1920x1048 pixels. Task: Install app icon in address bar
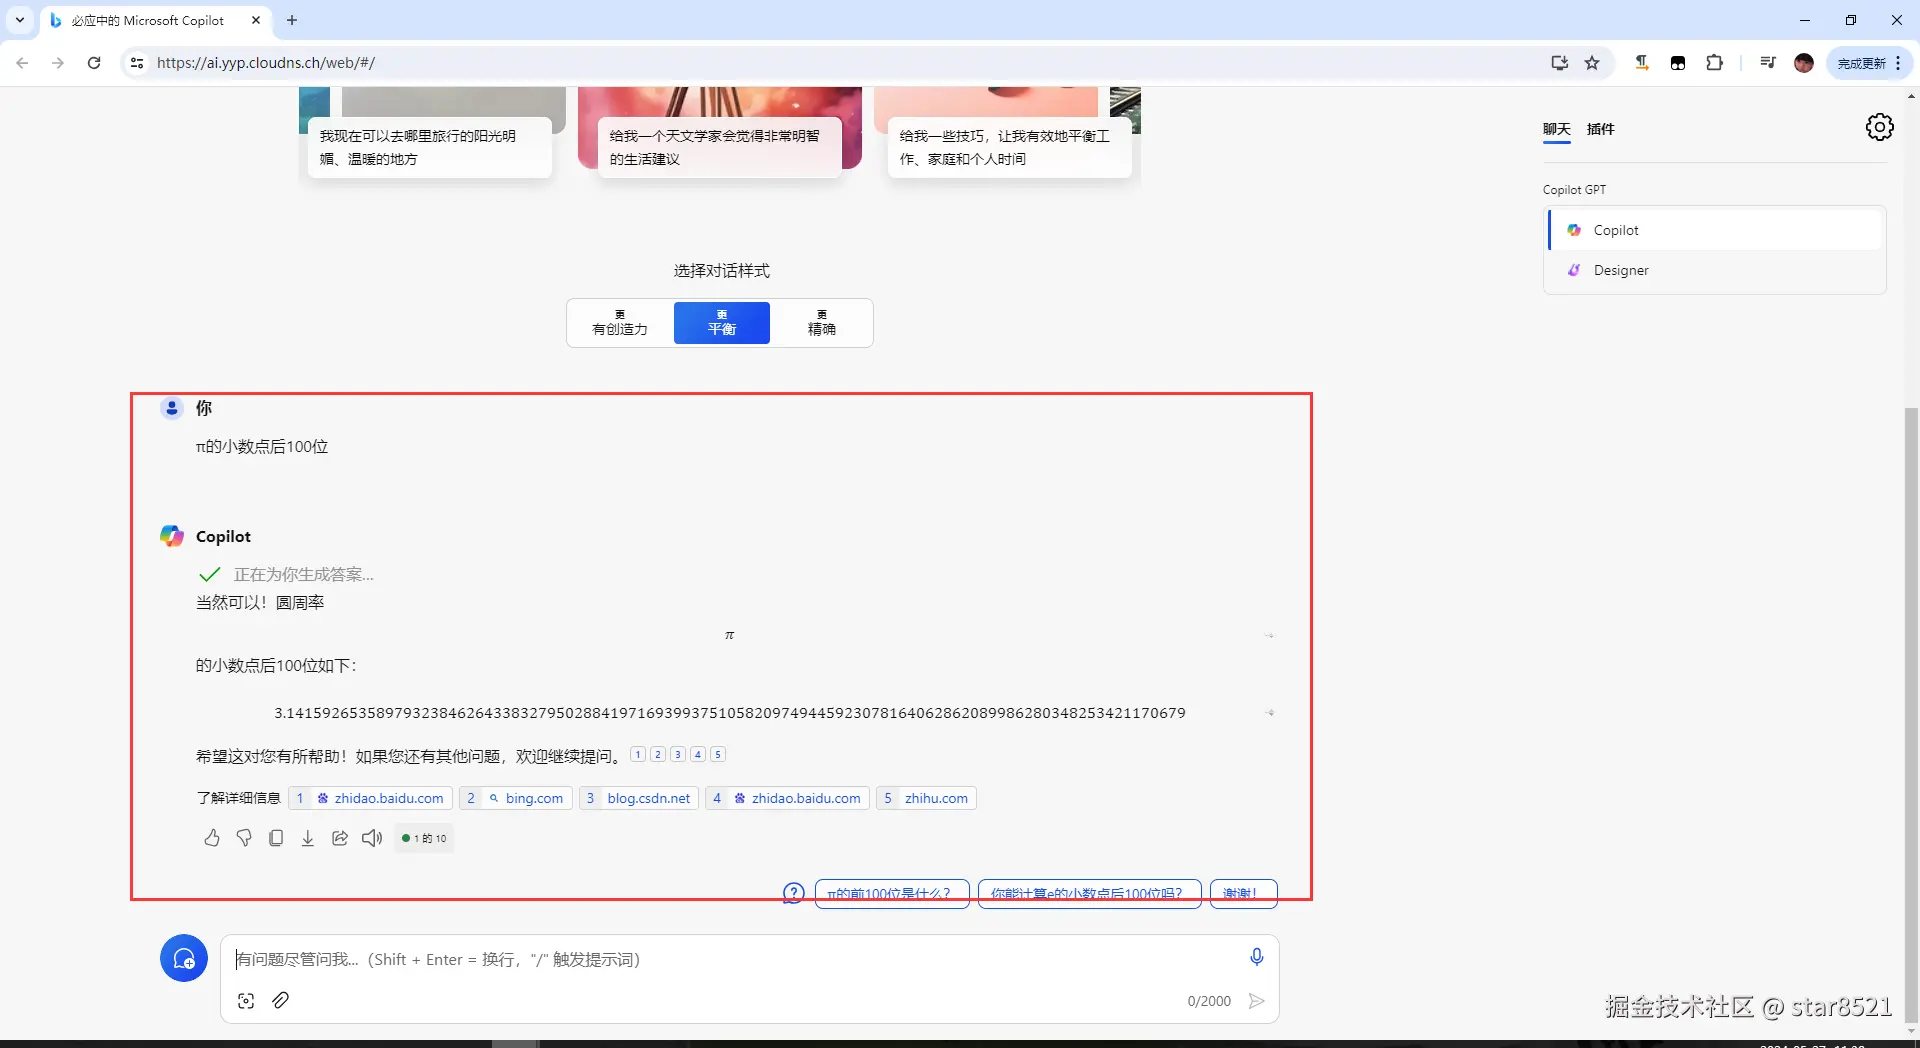point(1559,63)
